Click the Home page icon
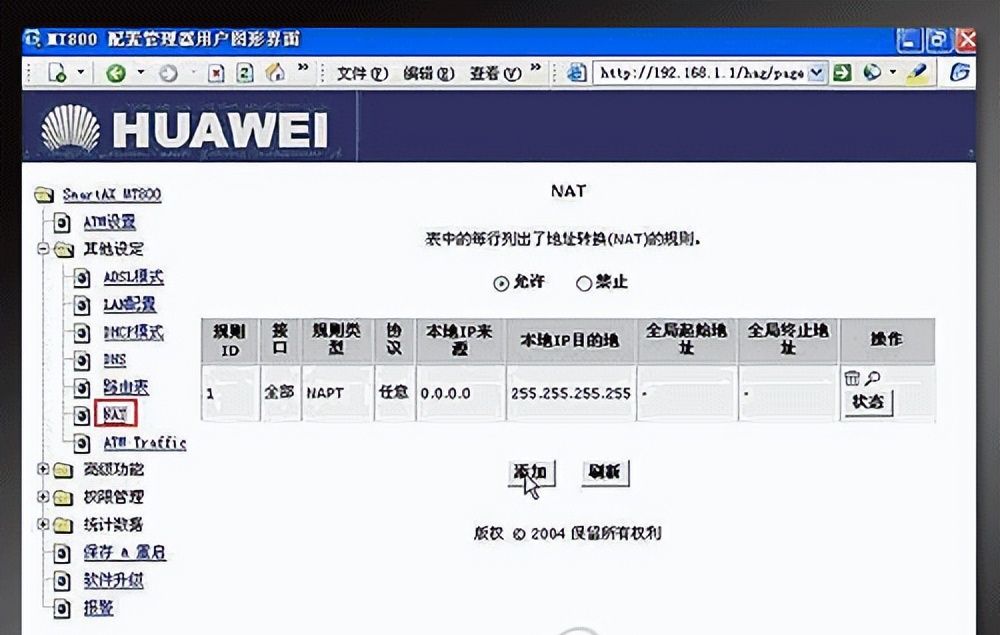The height and width of the screenshot is (635, 1000). [275, 73]
